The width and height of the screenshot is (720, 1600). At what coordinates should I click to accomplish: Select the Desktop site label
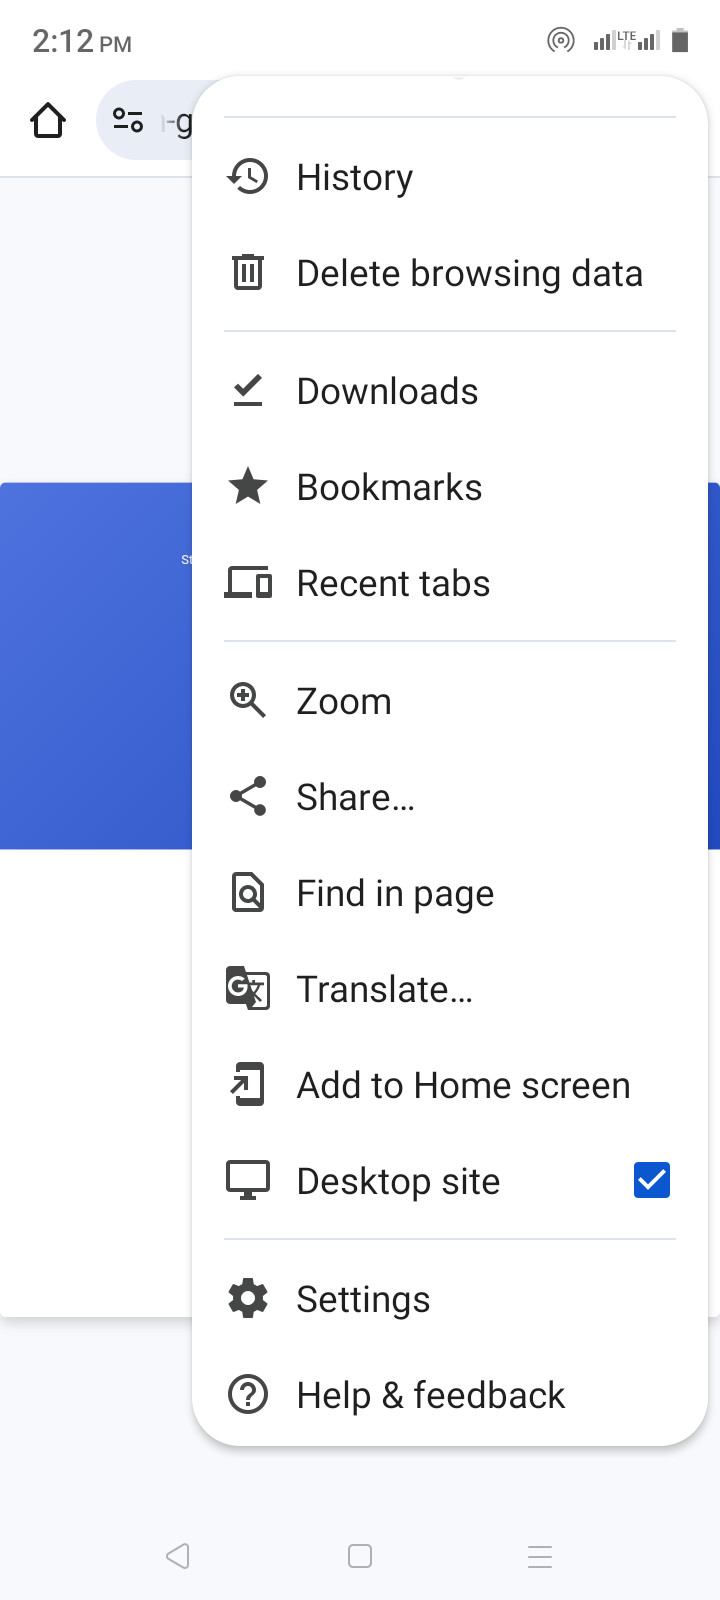click(398, 1181)
